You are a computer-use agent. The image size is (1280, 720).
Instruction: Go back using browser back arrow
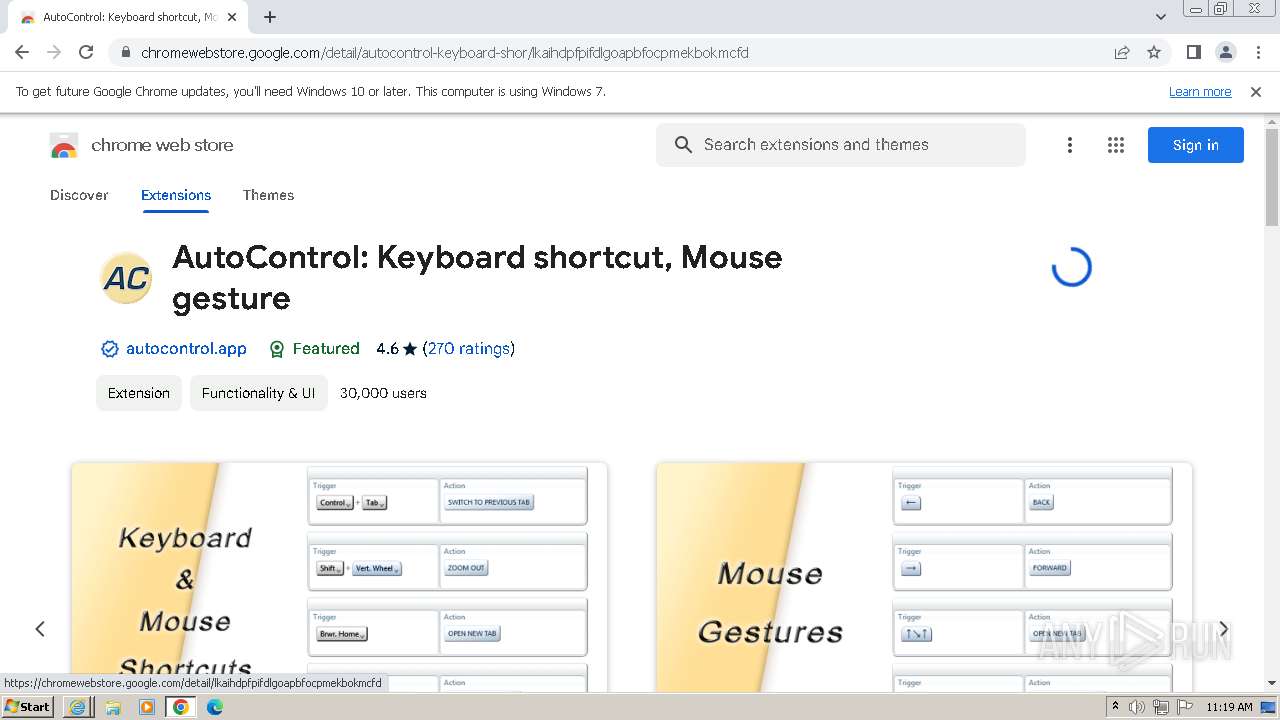point(22,52)
